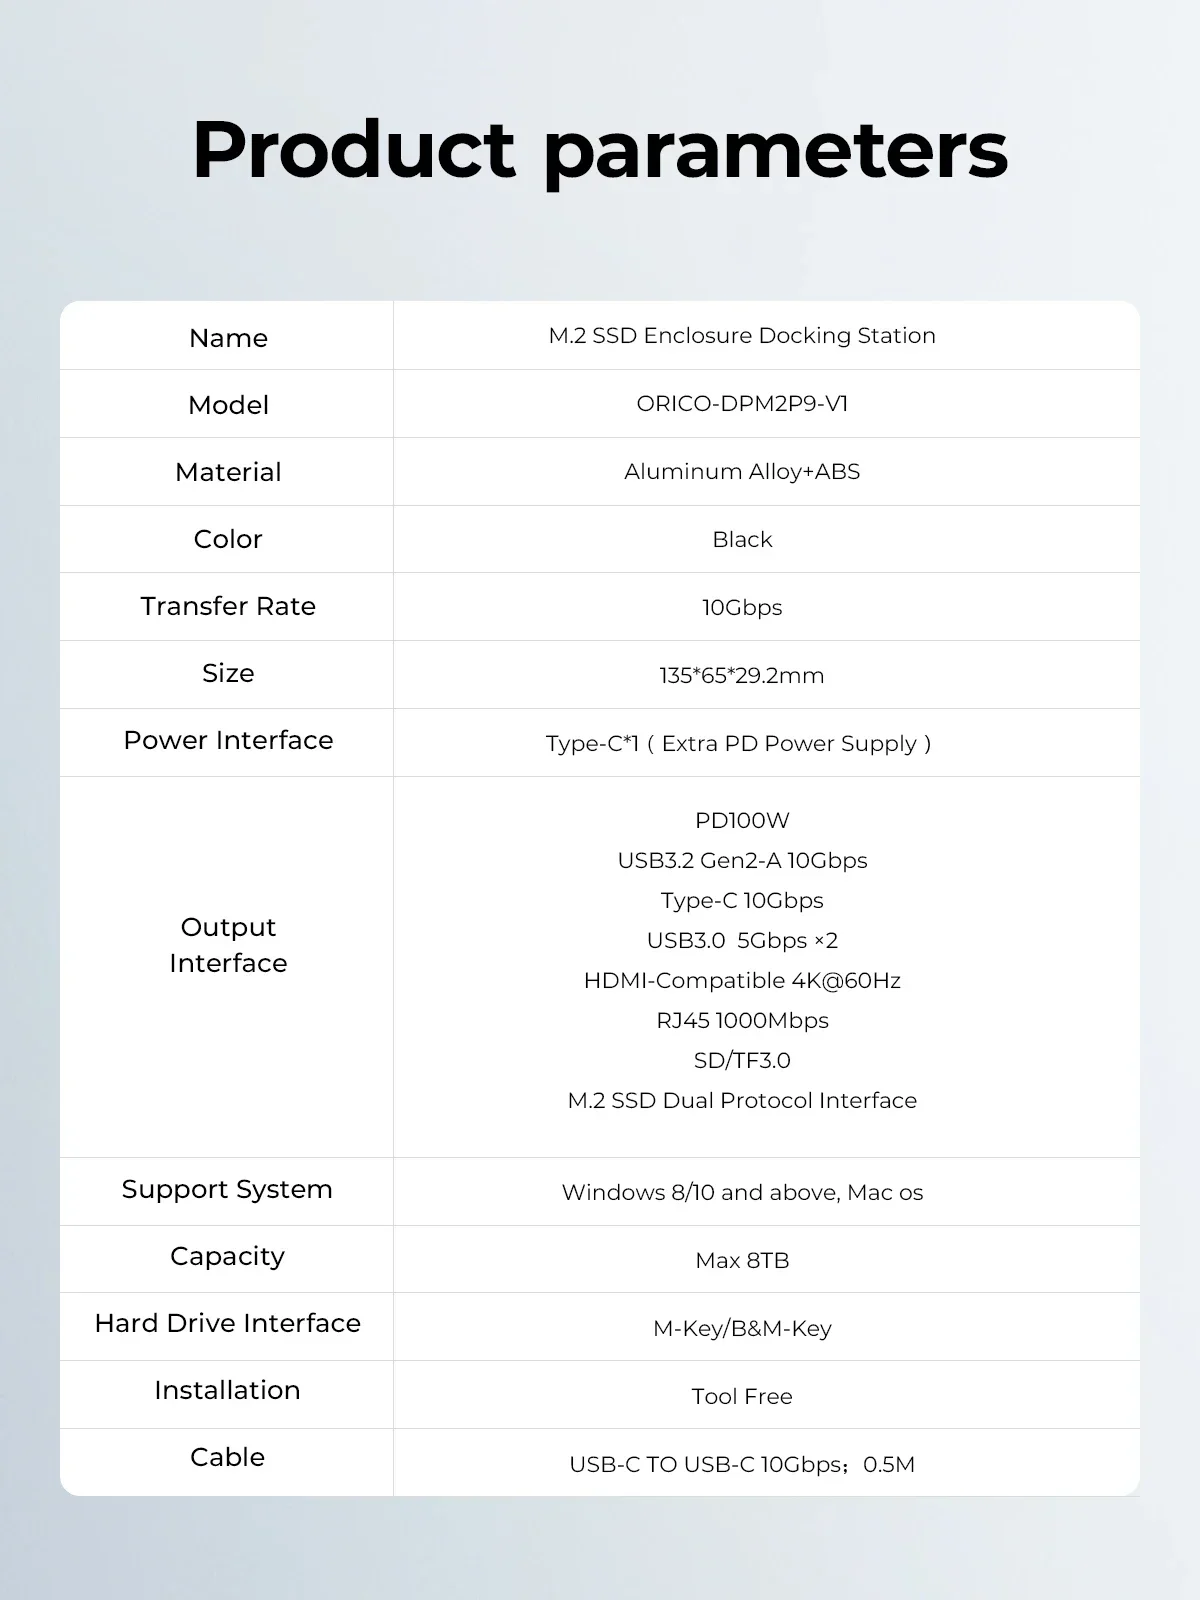Click the model value ORICO-DPM2P9-V1
This screenshot has width=1200, height=1600.
click(742, 404)
